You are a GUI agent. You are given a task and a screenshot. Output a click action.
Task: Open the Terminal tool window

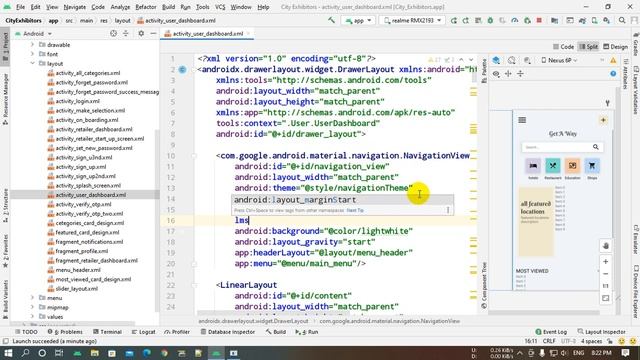tap(107, 332)
